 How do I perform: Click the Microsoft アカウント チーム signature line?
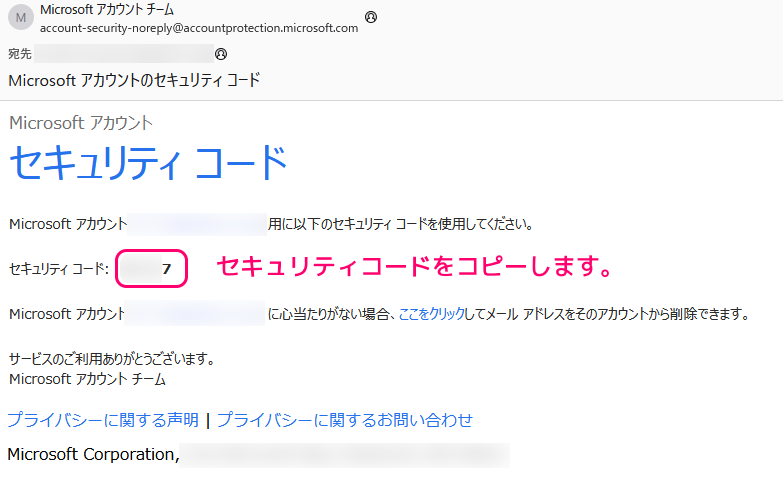(x=87, y=379)
